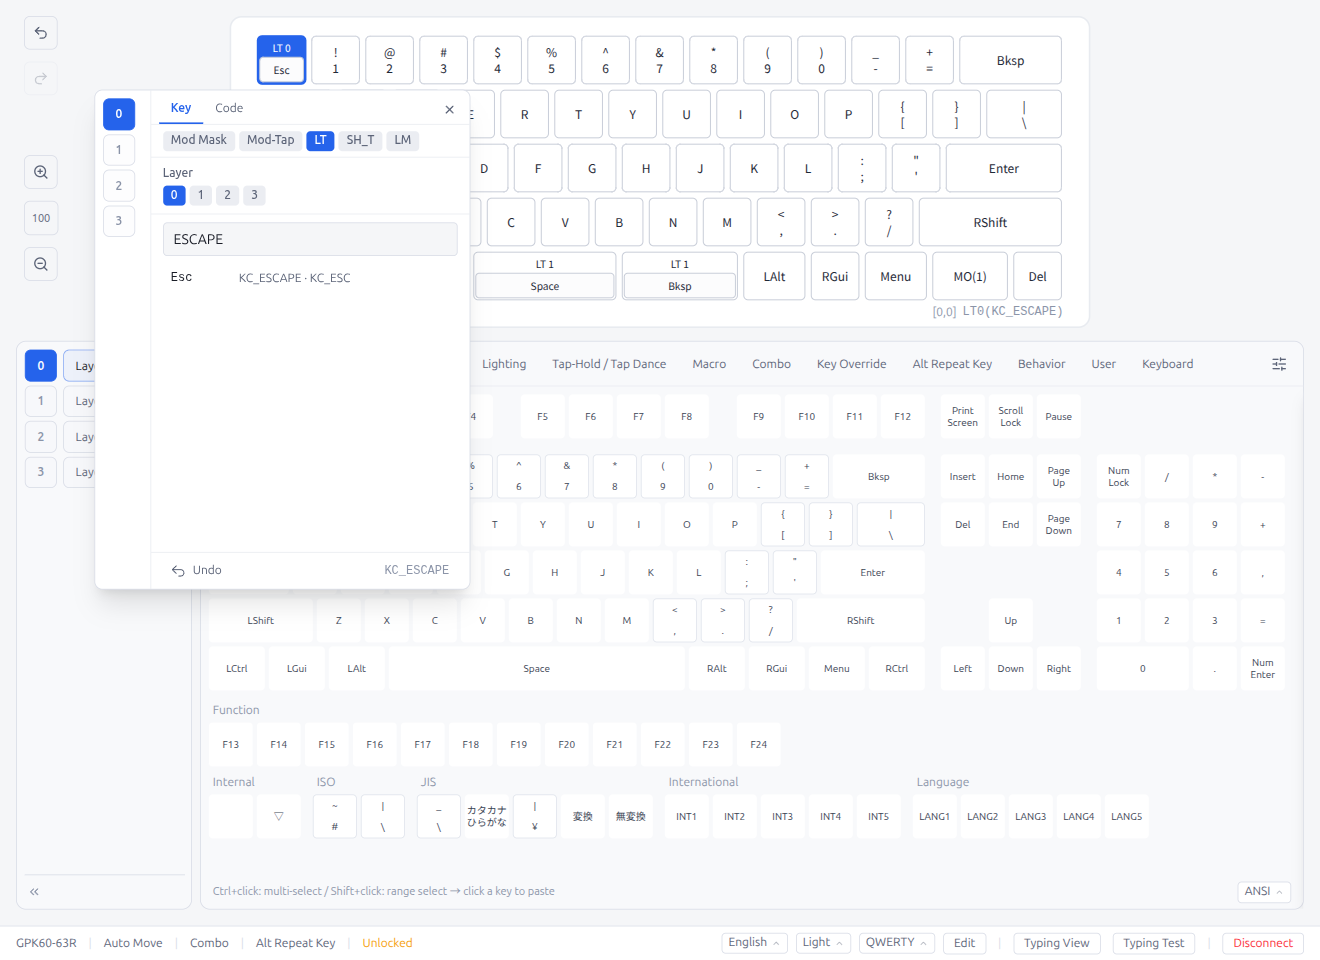Choose the LM key type
1320x960 pixels.
(402, 140)
